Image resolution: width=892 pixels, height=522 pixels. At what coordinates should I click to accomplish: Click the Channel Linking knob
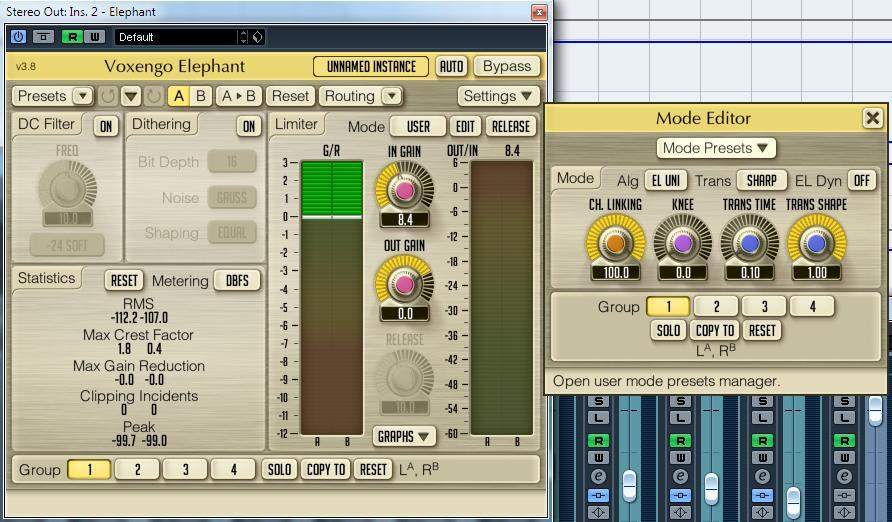click(x=615, y=243)
